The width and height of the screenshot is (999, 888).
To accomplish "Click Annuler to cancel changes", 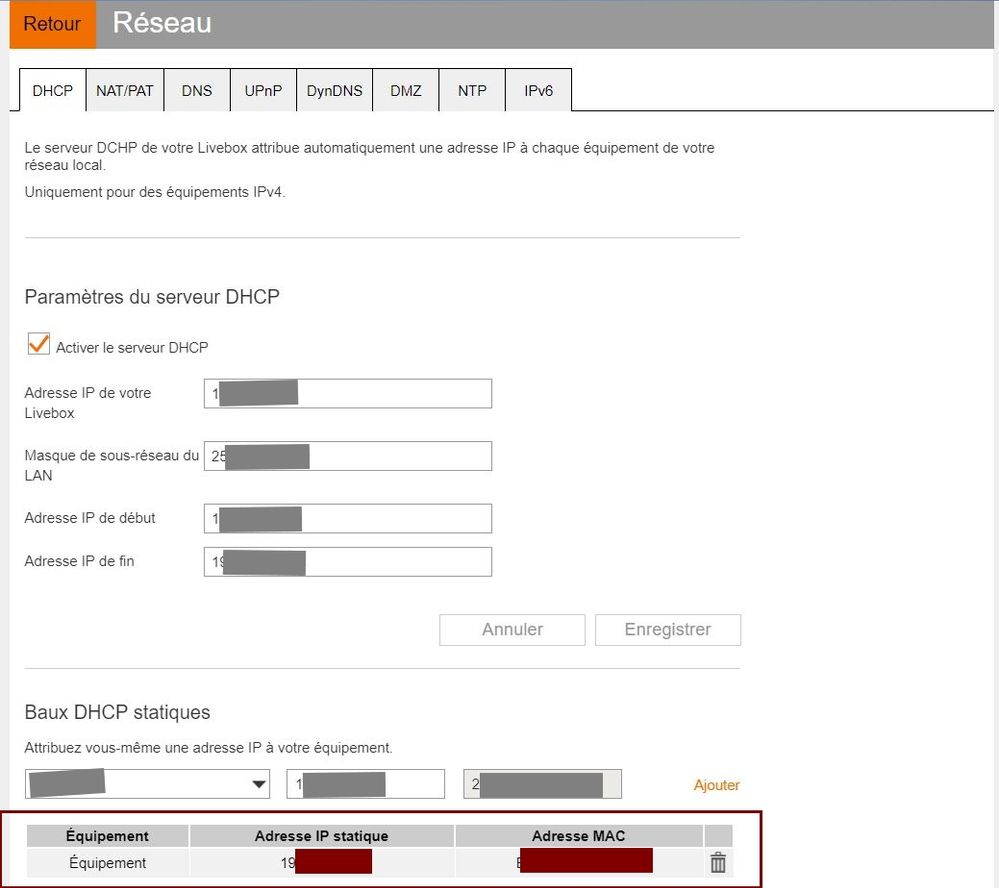I will point(511,630).
